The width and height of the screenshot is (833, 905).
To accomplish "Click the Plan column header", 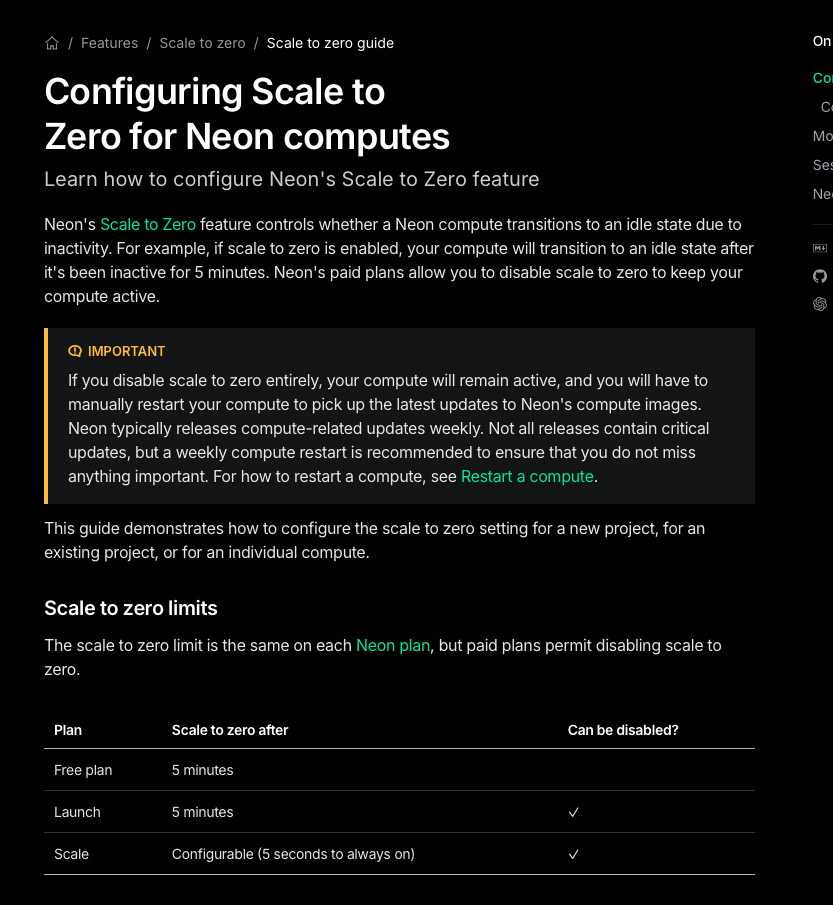I will point(68,730).
